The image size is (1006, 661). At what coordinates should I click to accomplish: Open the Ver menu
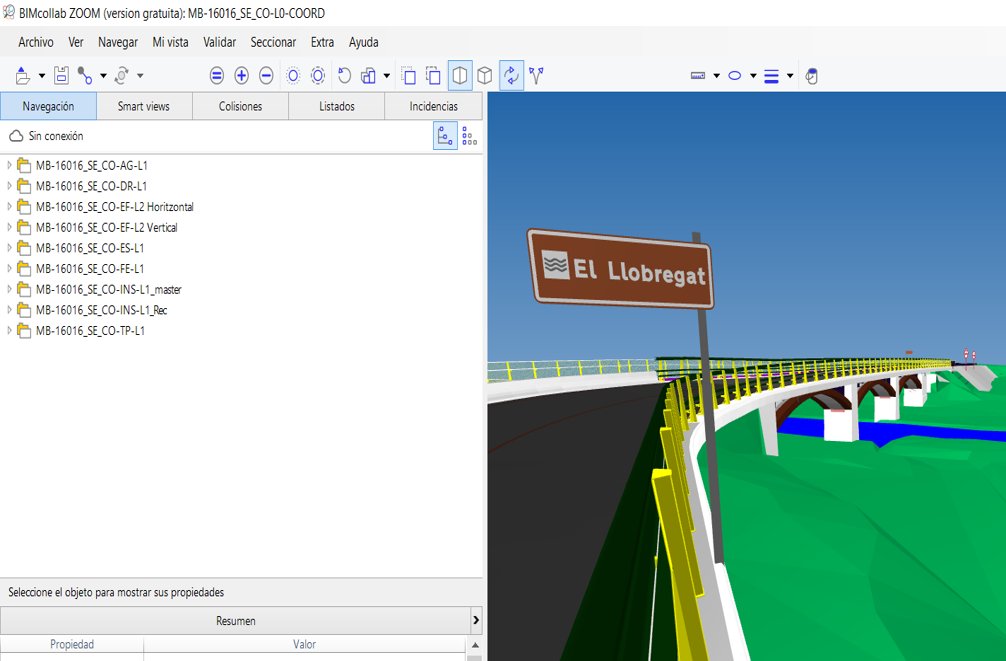(x=76, y=42)
